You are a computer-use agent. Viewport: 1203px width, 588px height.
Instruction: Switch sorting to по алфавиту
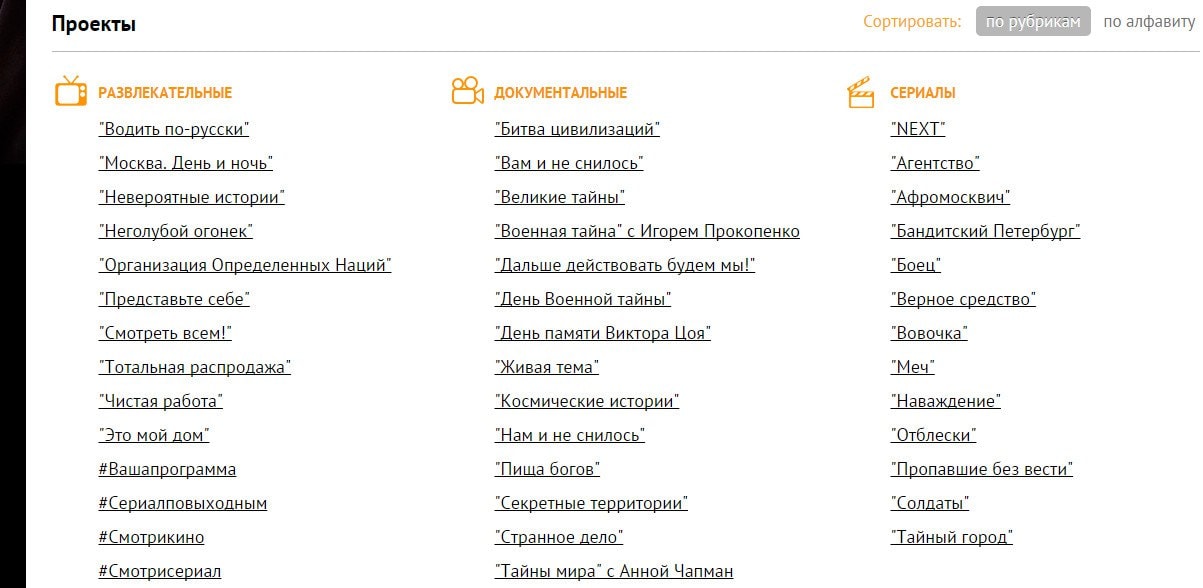(1148, 22)
